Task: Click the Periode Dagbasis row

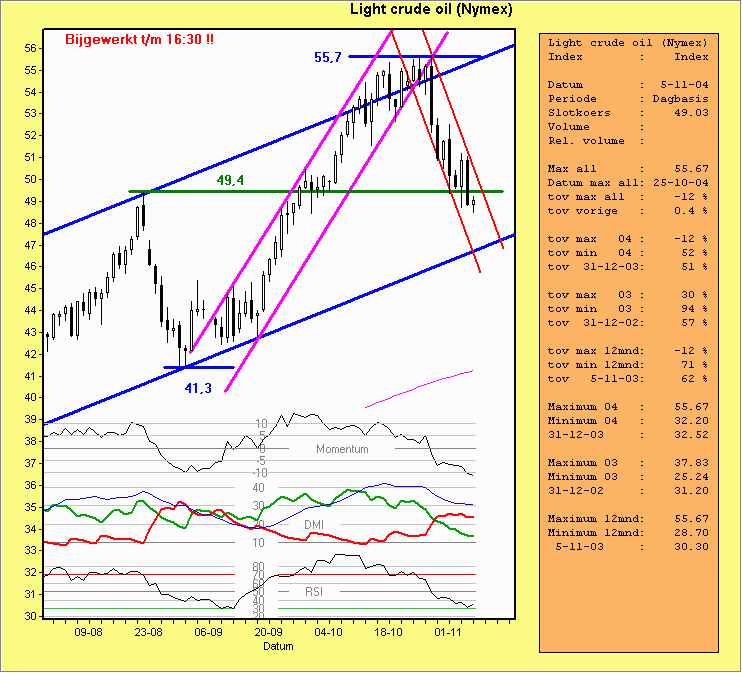Action: pyautogui.click(x=628, y=99)
